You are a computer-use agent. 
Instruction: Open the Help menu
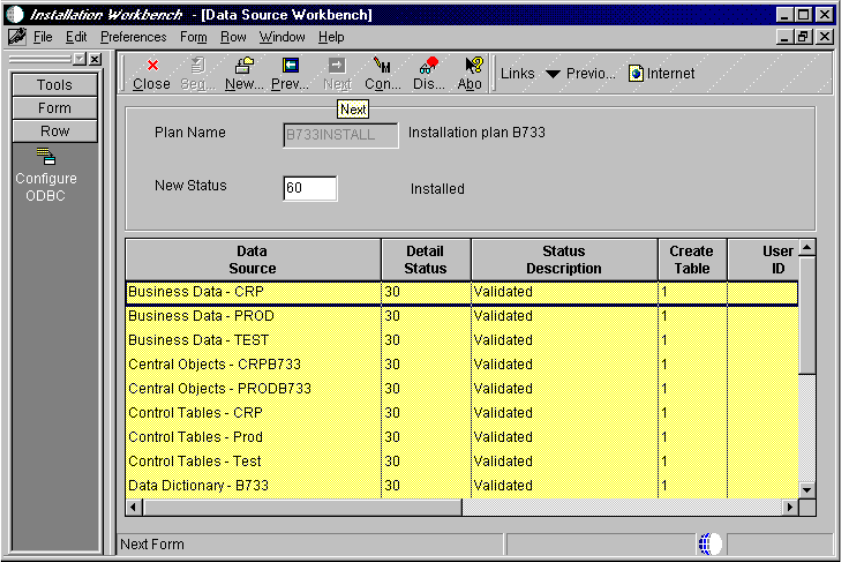331,37
